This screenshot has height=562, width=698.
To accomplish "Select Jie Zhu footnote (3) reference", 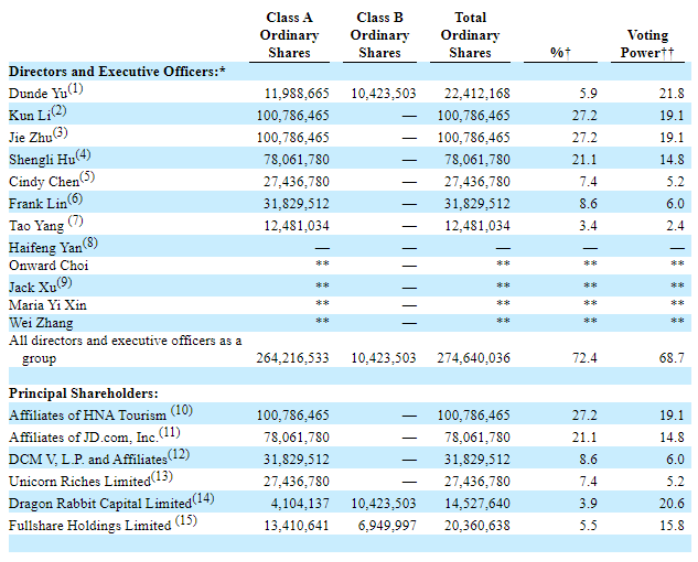I will [x=60, y=133].
